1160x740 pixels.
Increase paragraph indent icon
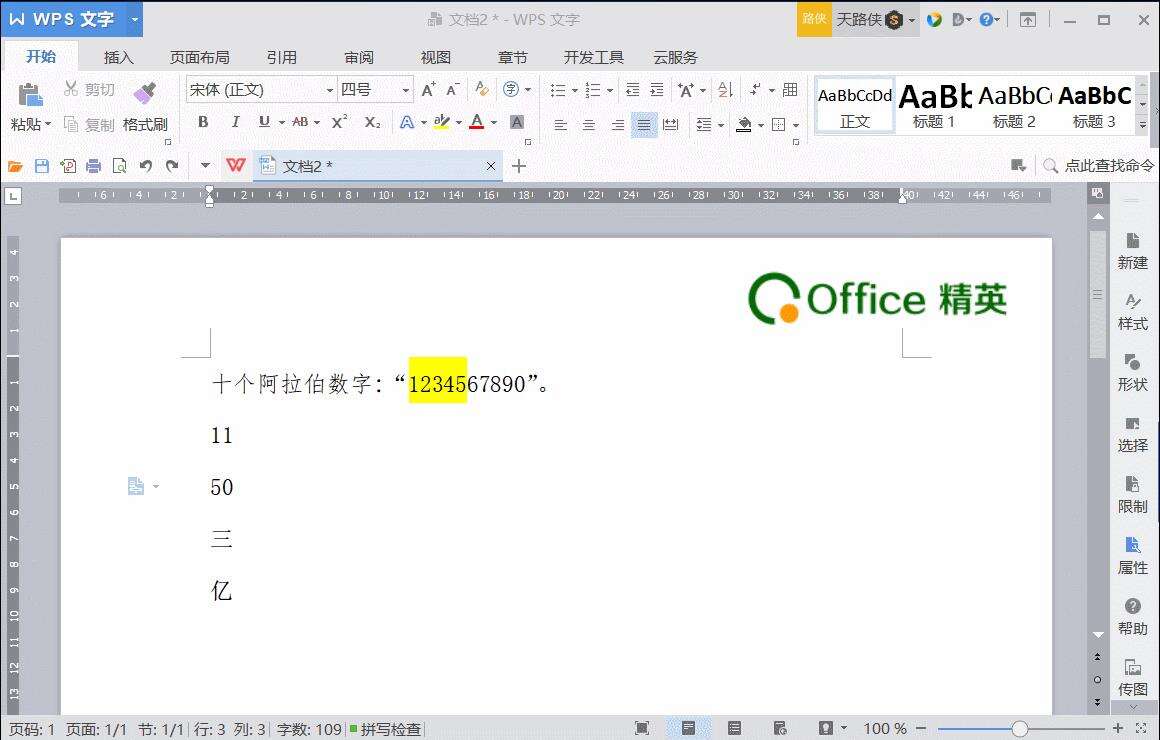click(657, 90)
